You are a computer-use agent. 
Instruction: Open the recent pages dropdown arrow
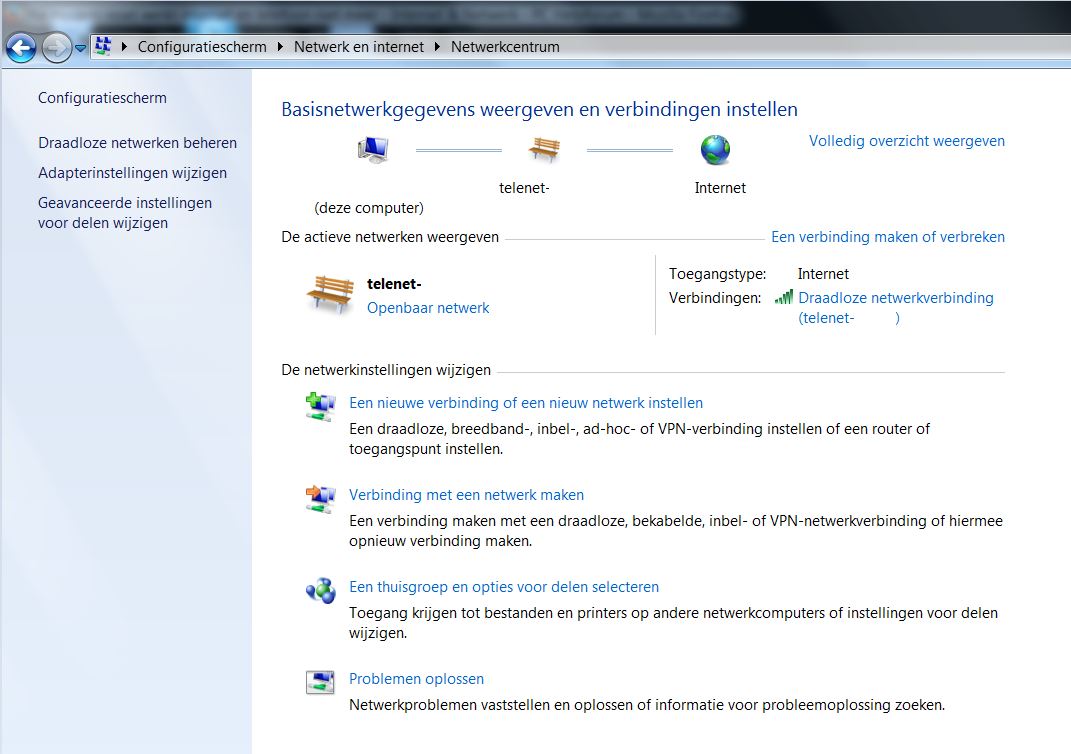[x=79, y=46]
